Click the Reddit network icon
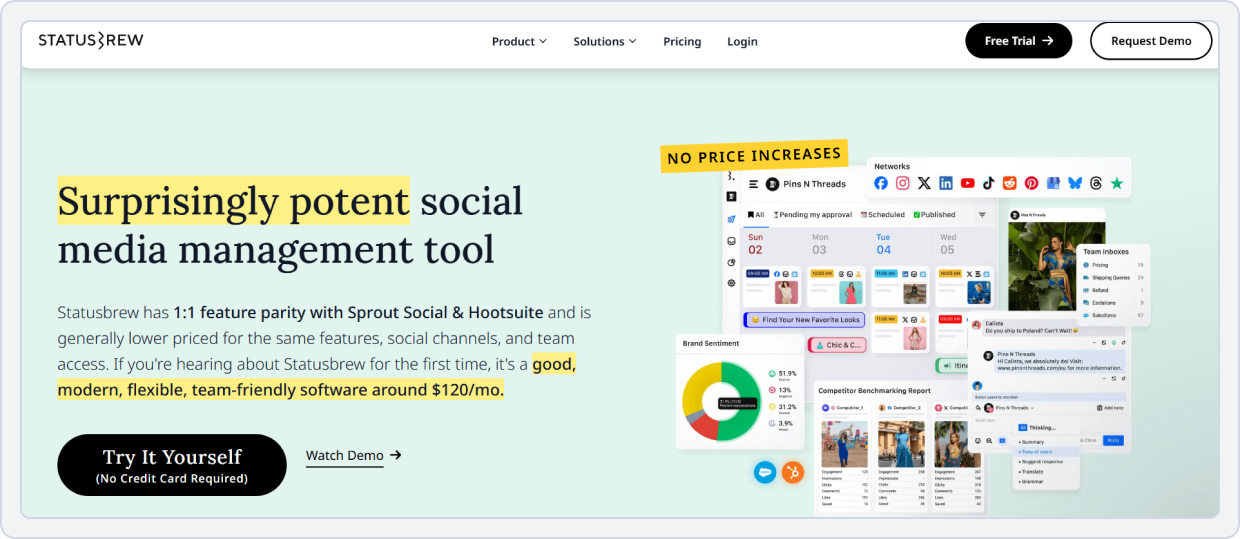1240x539 pixels. tap(1009, 183)
